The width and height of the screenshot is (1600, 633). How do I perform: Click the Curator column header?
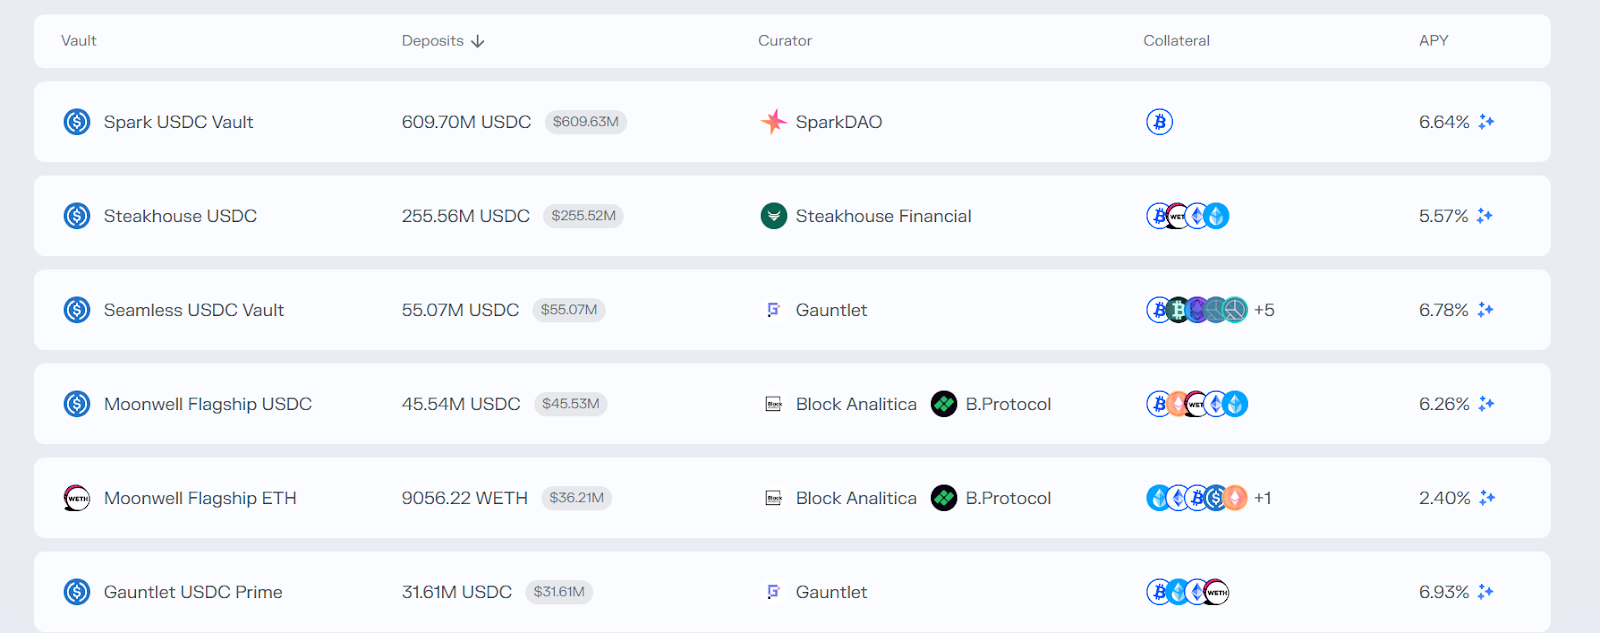coord(785,41)
